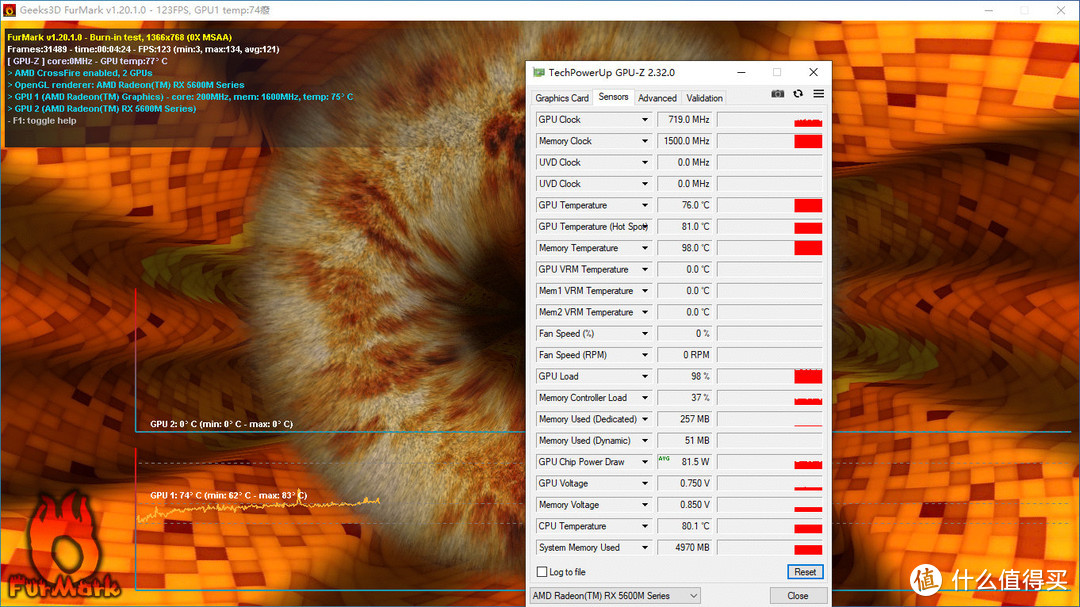The width and height of the screenshot is (1080, 607).
Task: Click the GPU Chip Power Draw 81.5 W value
Action: click(x=685, y=462)
